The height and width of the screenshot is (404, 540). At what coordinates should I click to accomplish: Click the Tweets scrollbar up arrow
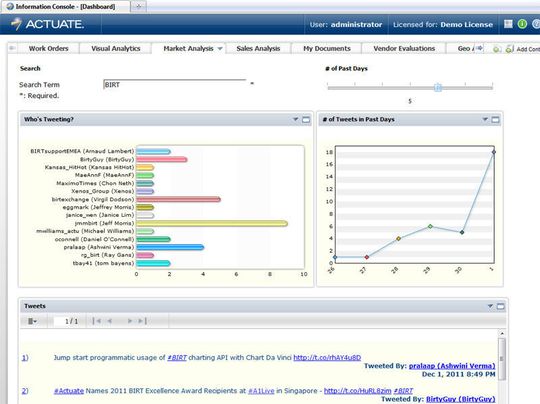(x=502, y=333)
